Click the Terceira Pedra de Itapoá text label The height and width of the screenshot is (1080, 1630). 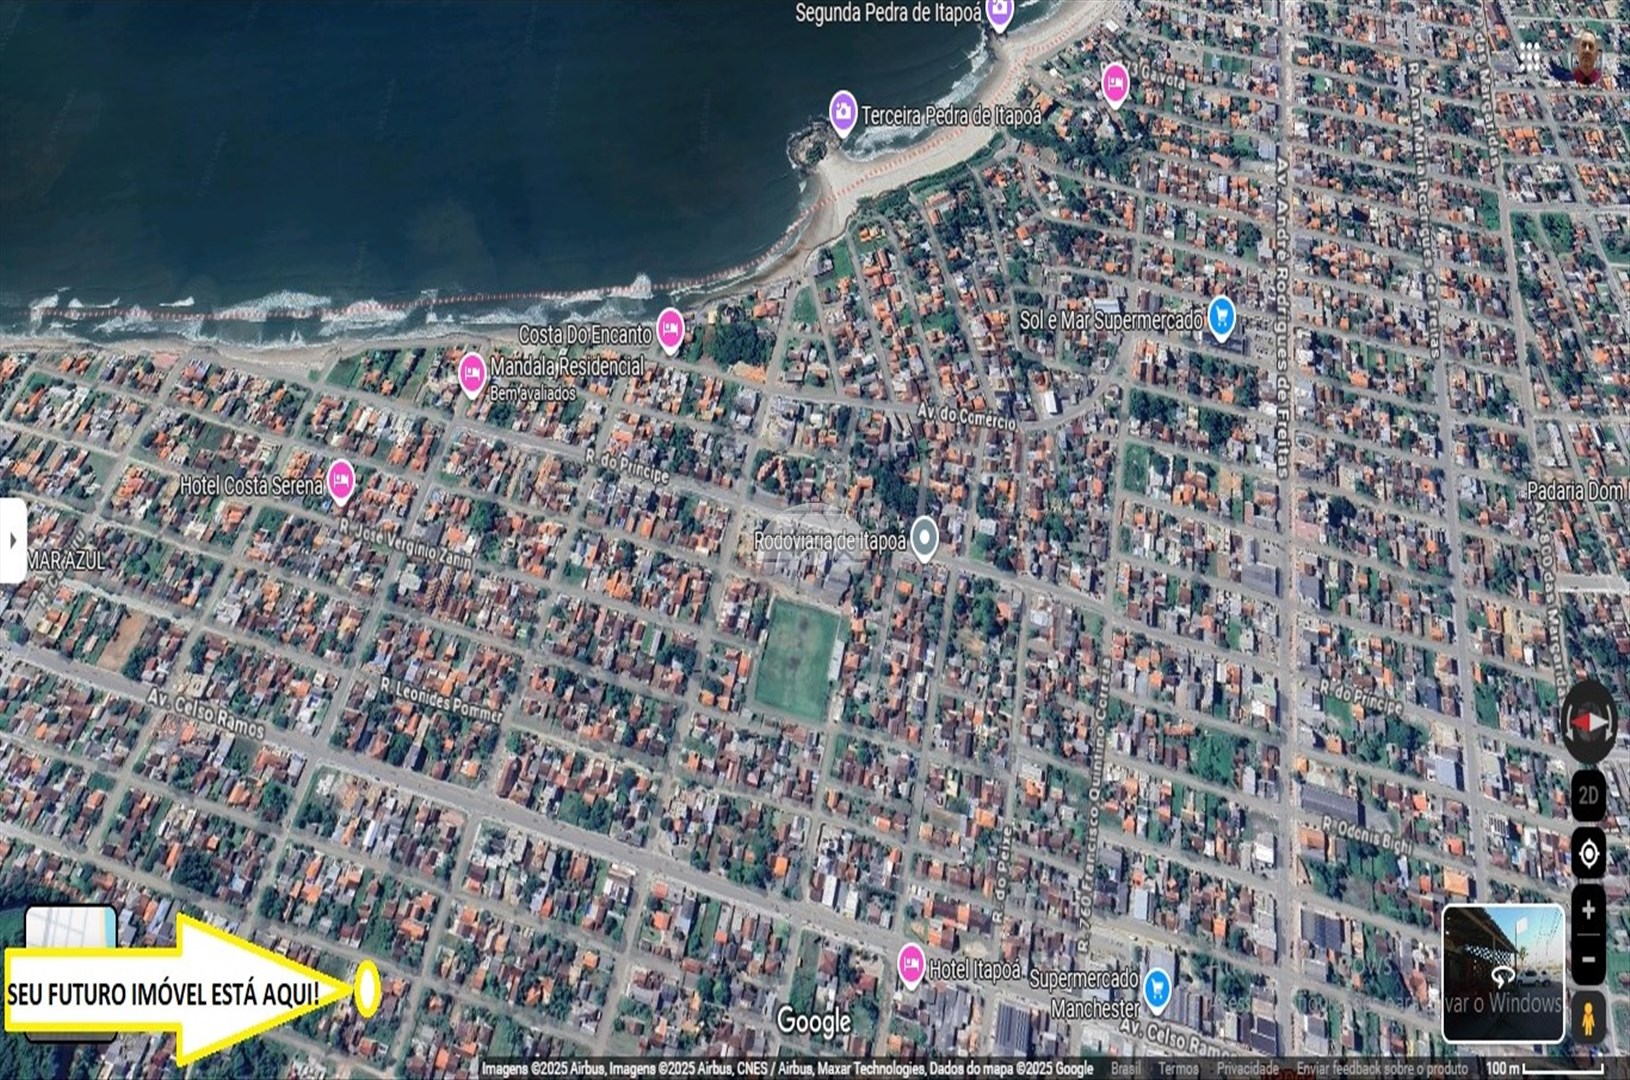[951, 116]
